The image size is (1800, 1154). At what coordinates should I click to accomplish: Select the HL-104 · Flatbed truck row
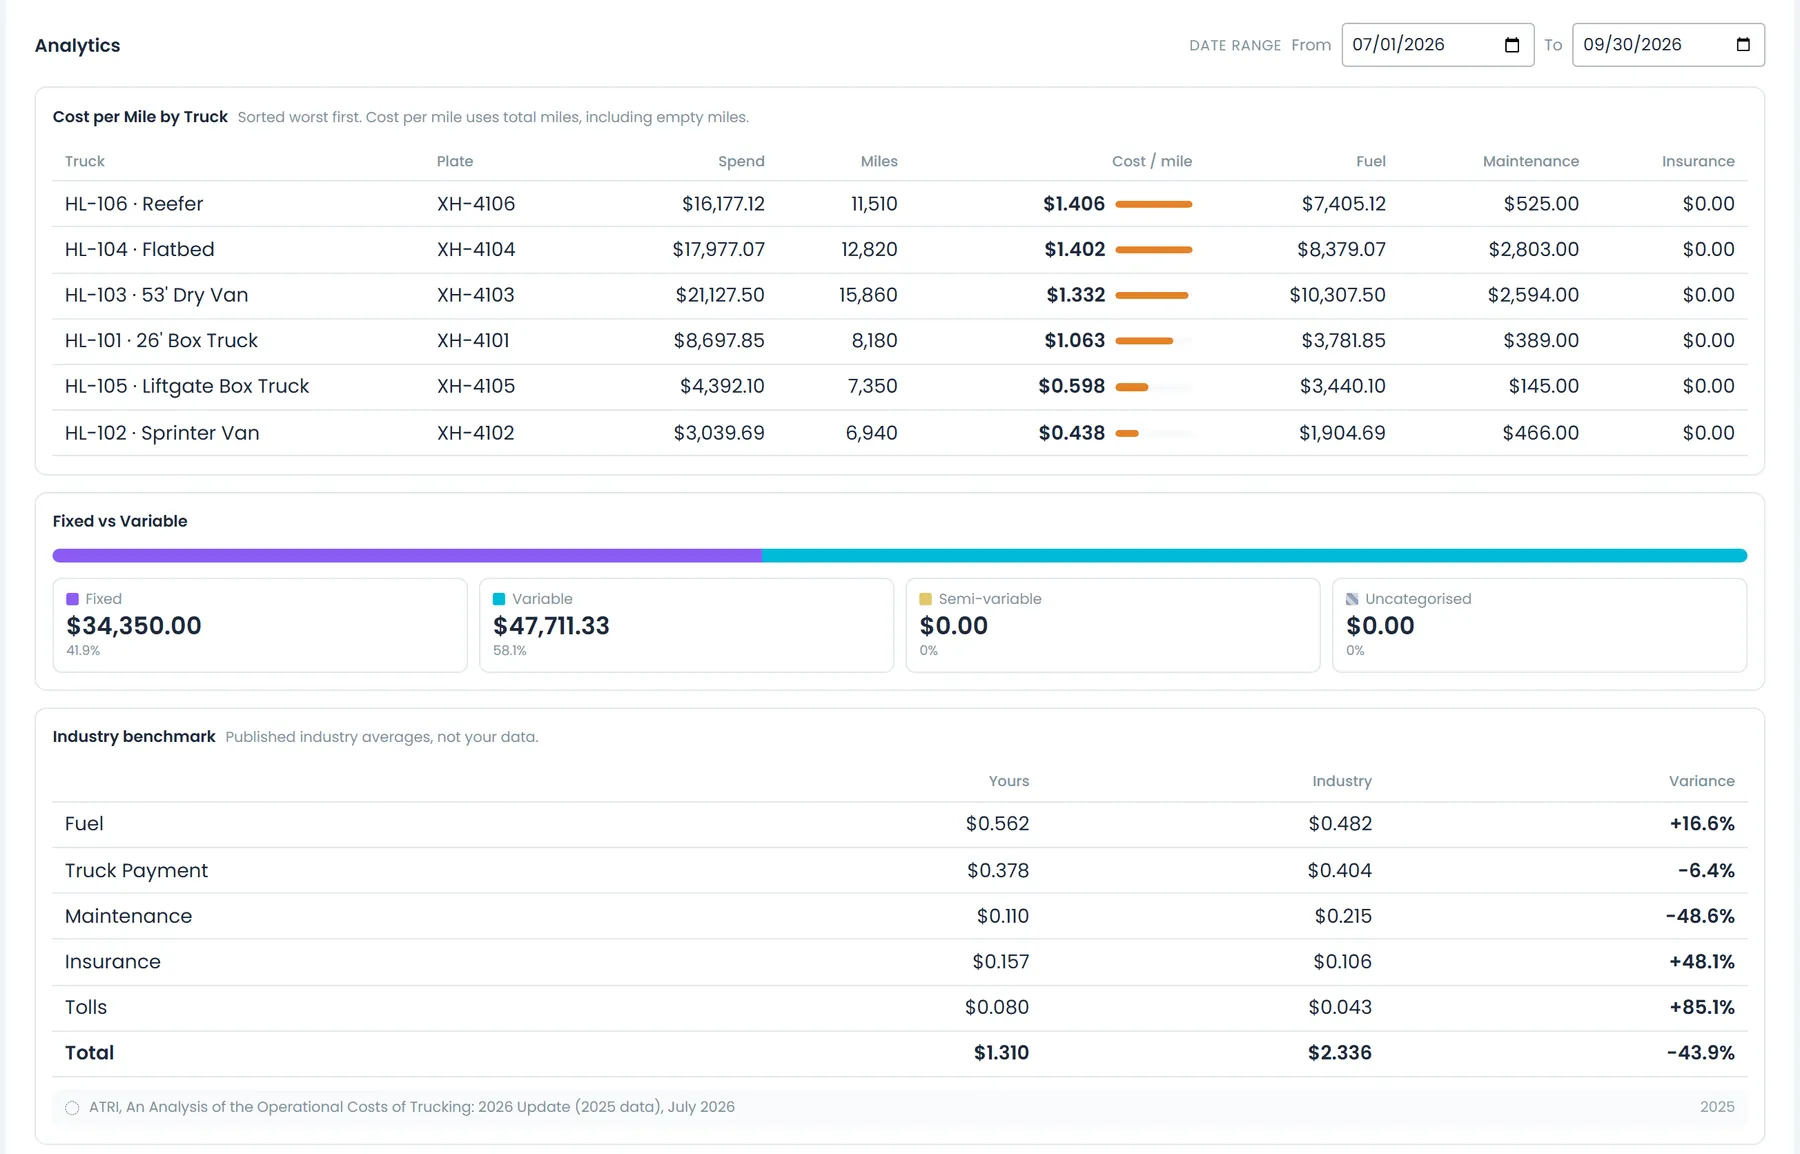click(x=900, y=250)
